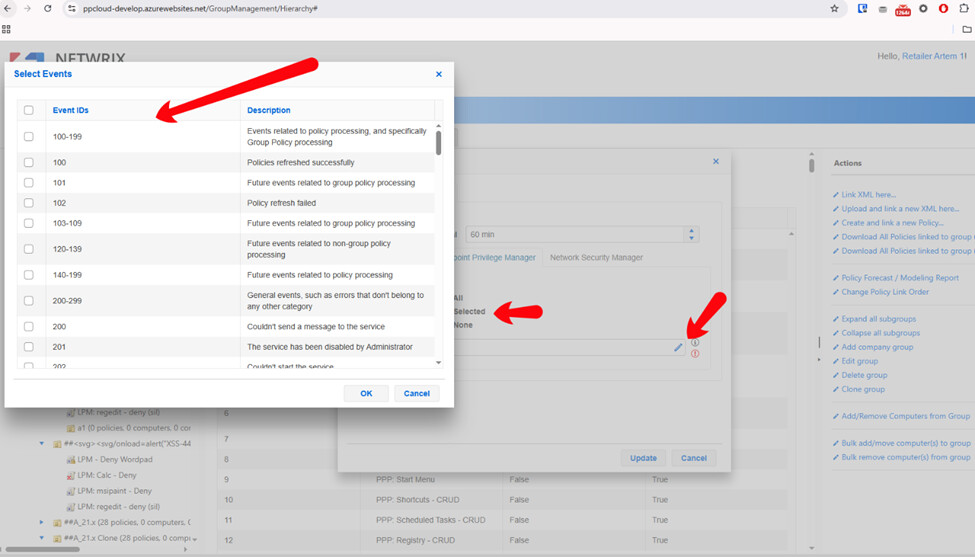
Task: Collapse the ##<svg> group tree node
Action: (x=41, y=443)
